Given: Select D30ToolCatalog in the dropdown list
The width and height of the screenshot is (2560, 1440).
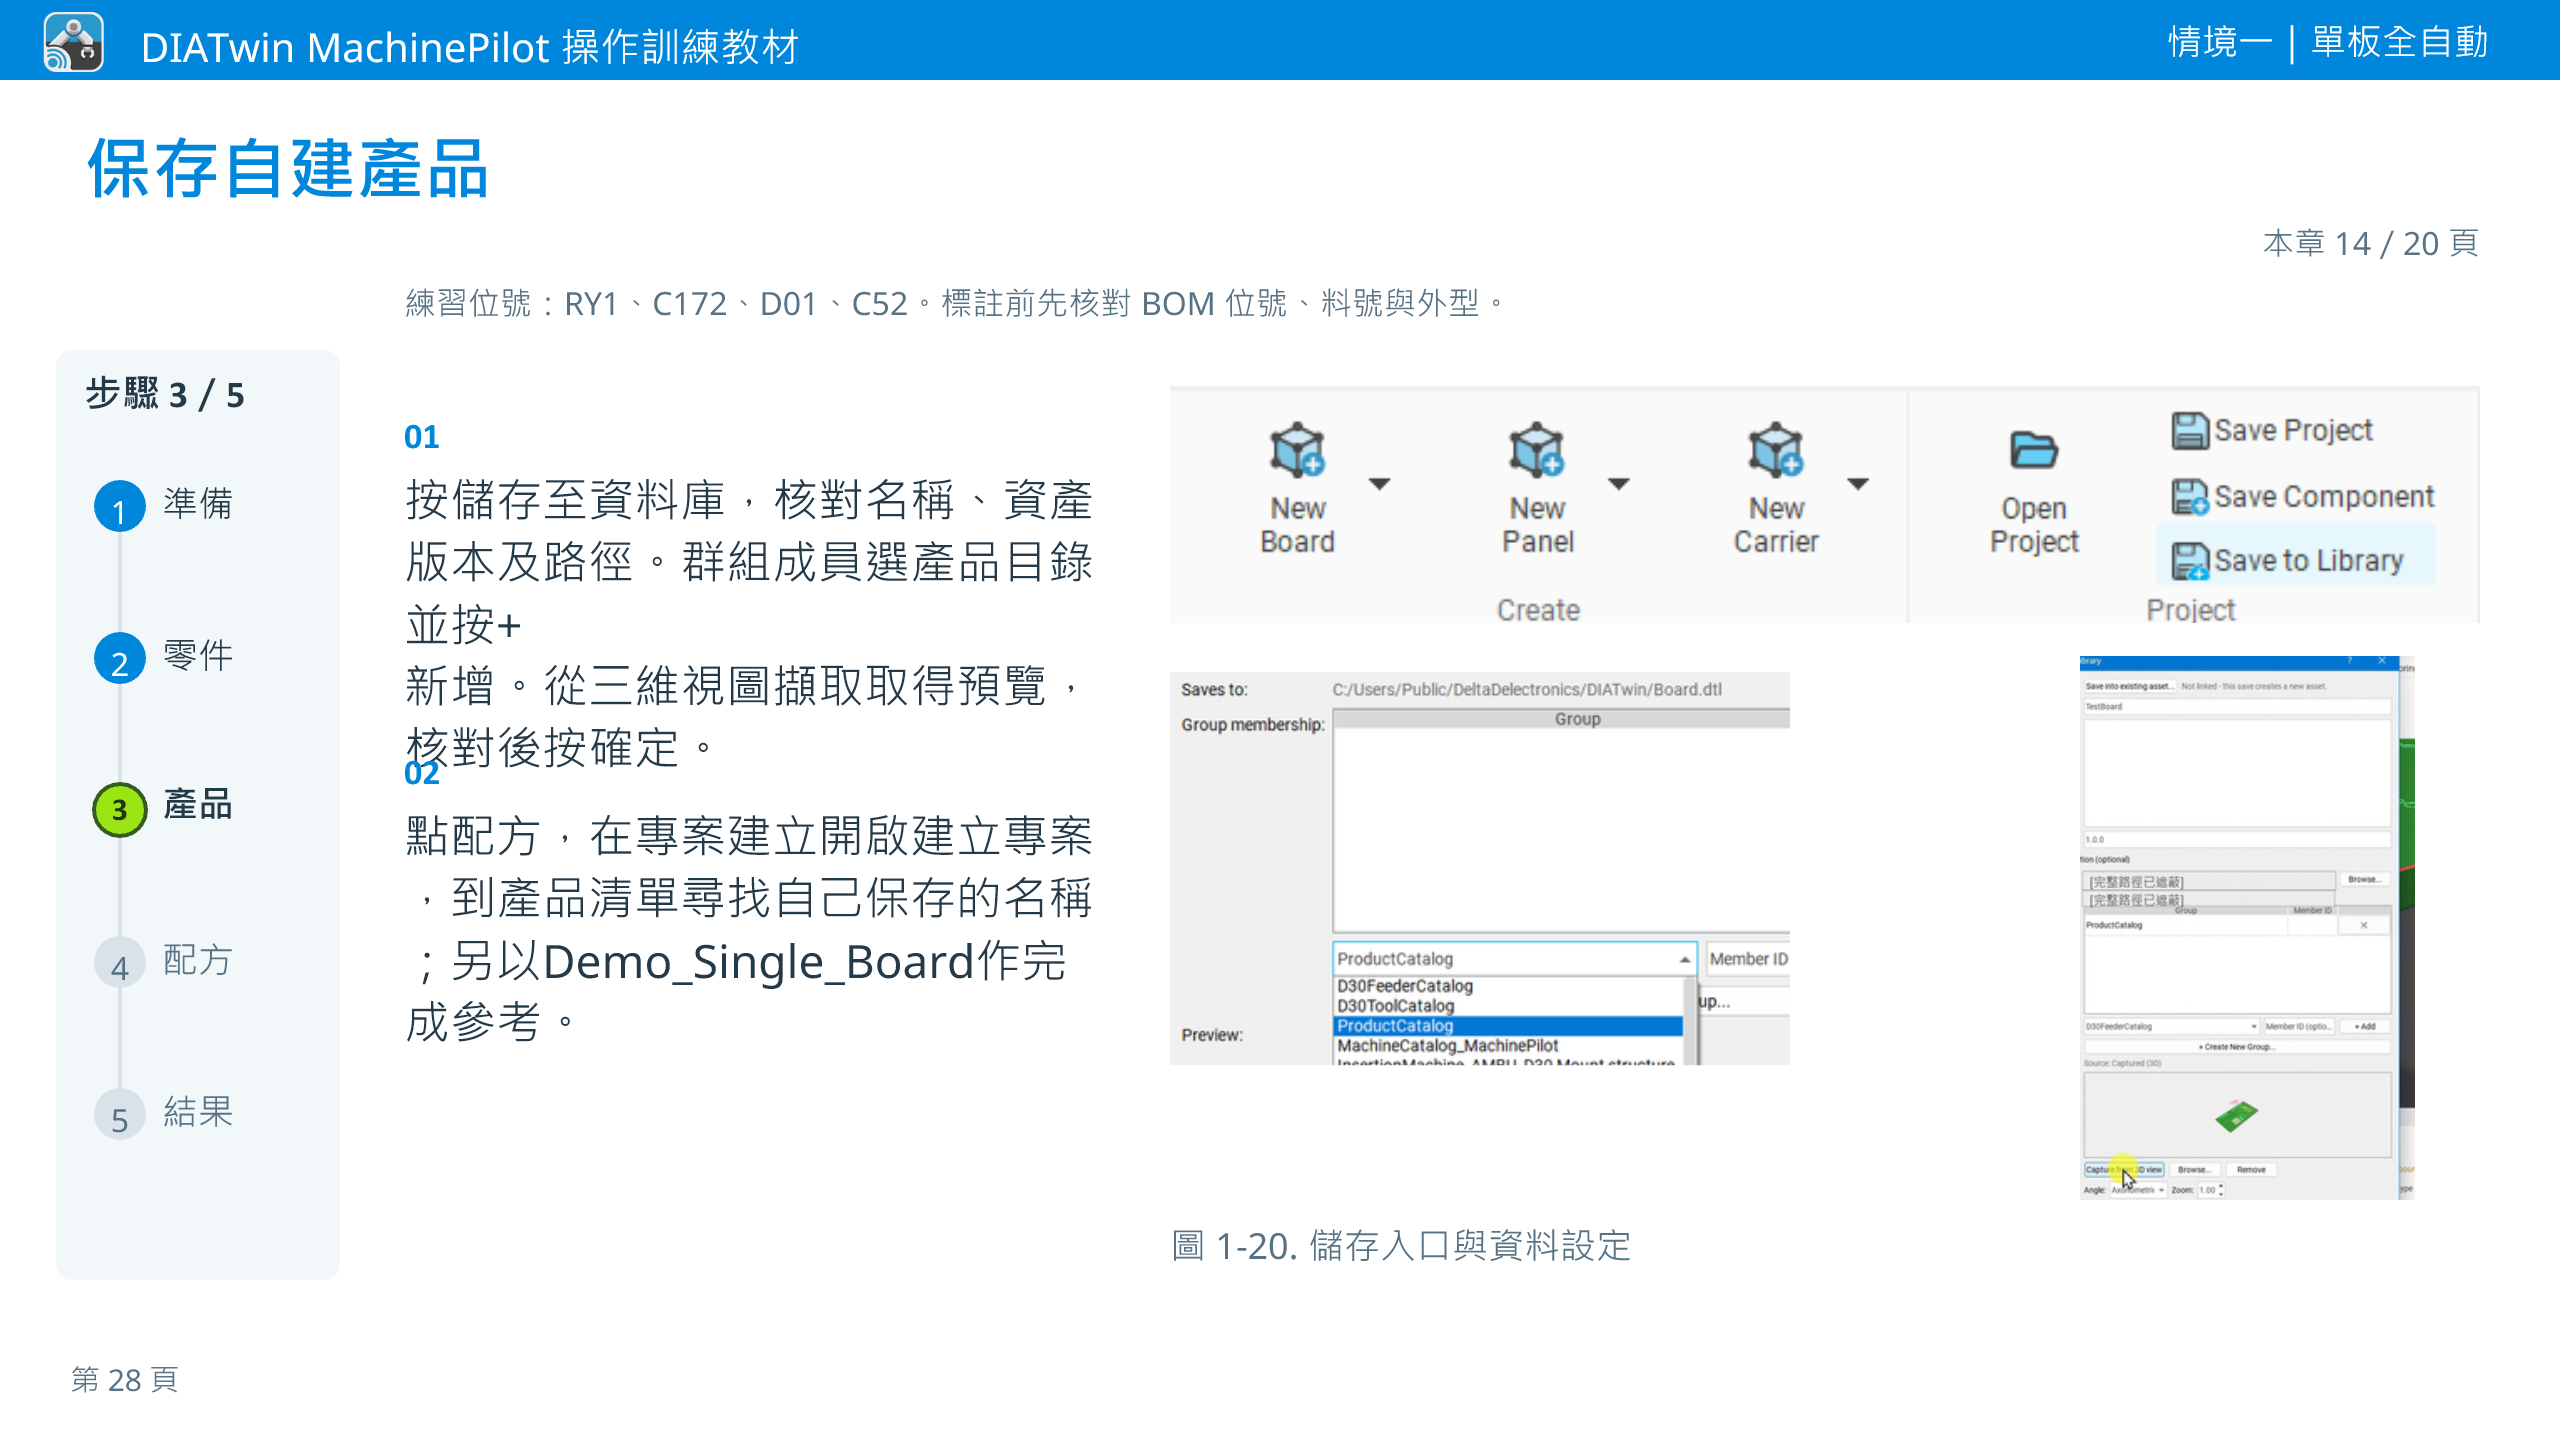Looking at the screenshot, I should 1507,1006.
